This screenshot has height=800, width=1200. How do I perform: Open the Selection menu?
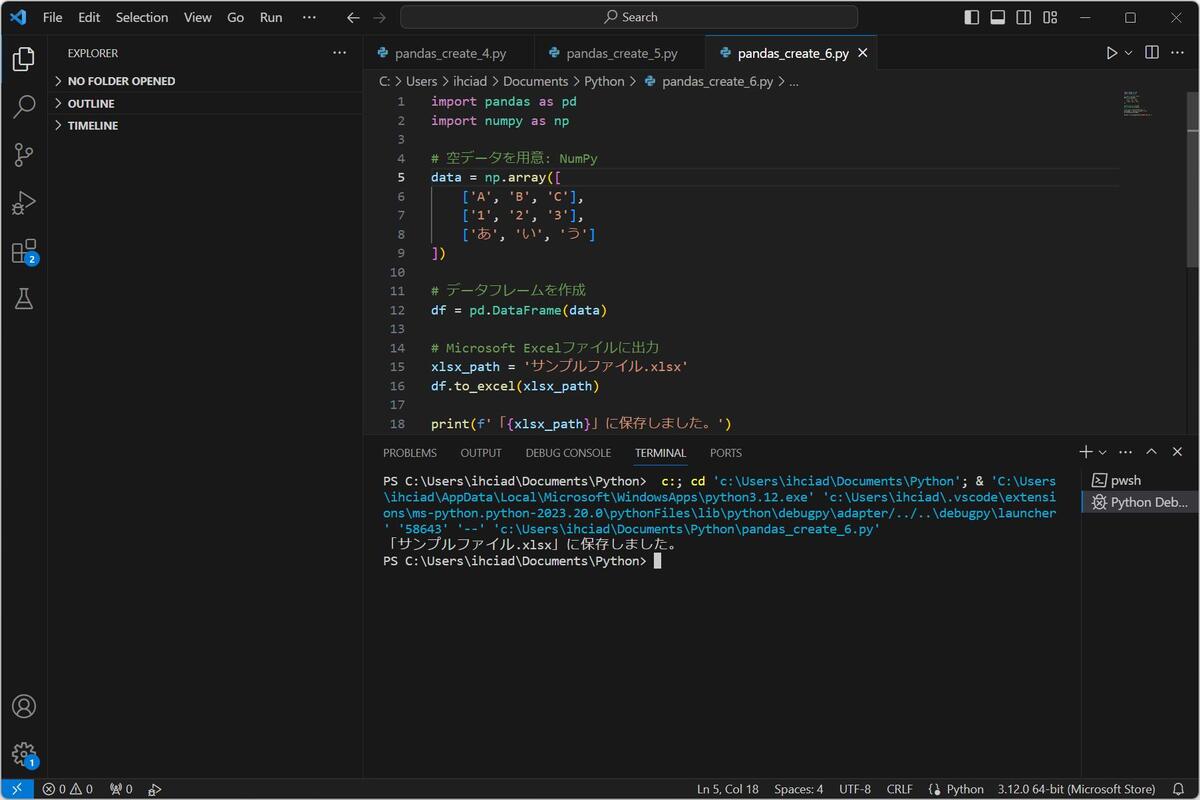(142, 17)
